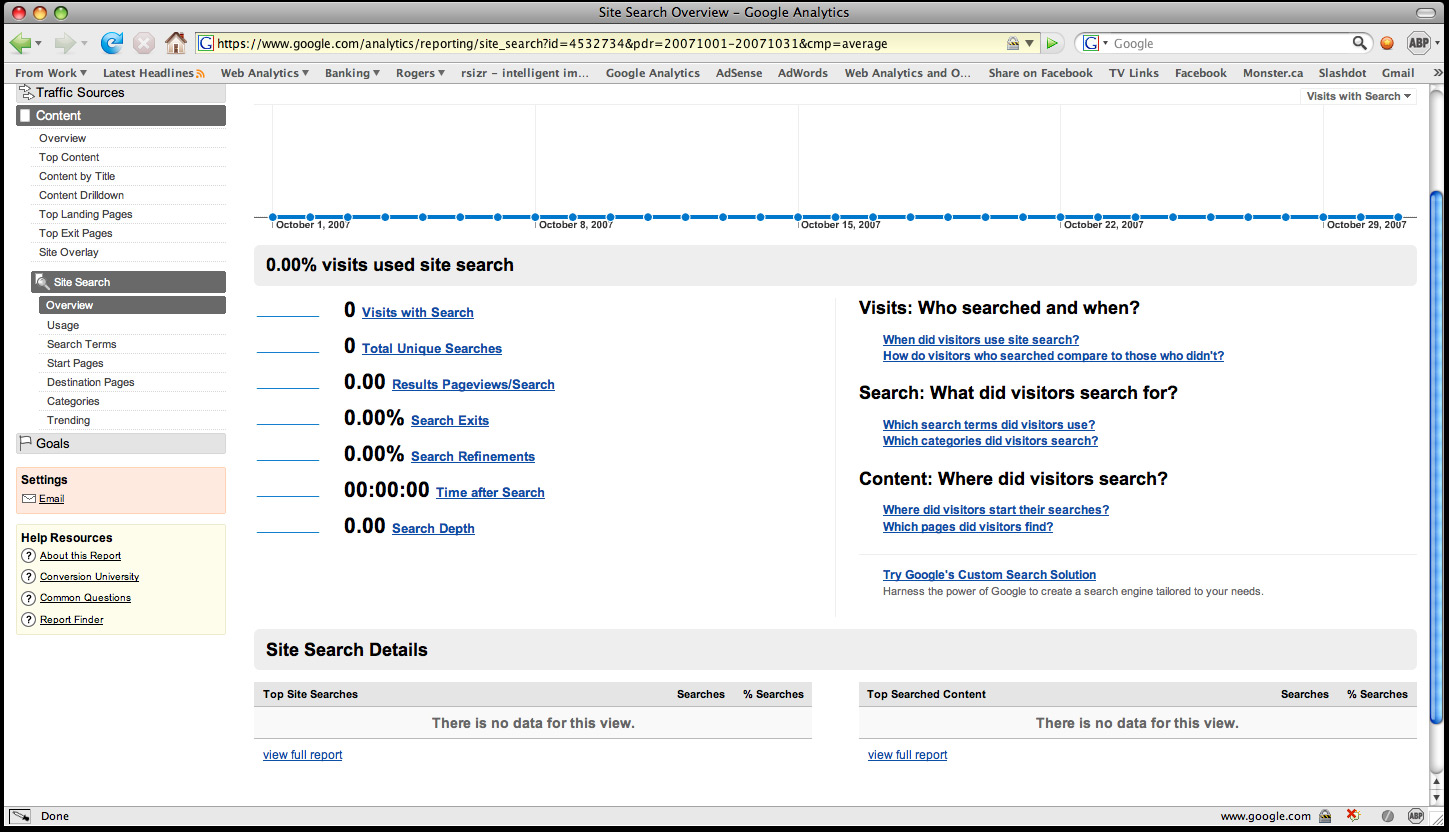
Task: Click the browser Reload icon
Action: click(x=112, y=43)
